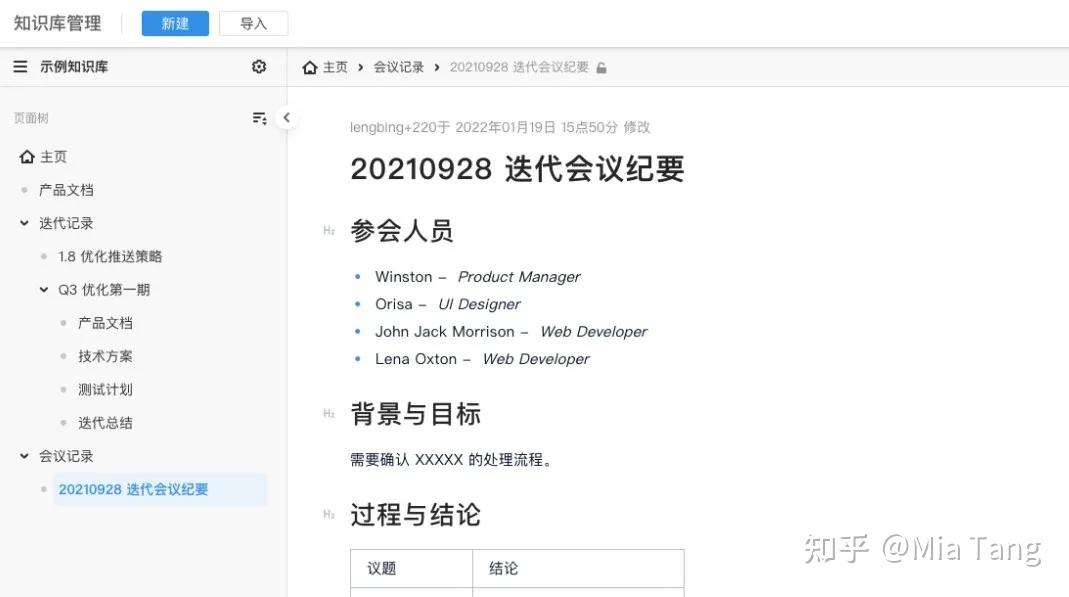This screenshot has height=597, width=1069.
Task: Collapse the Q3 优化第一期 section
Action: click(x=43, y=289)
